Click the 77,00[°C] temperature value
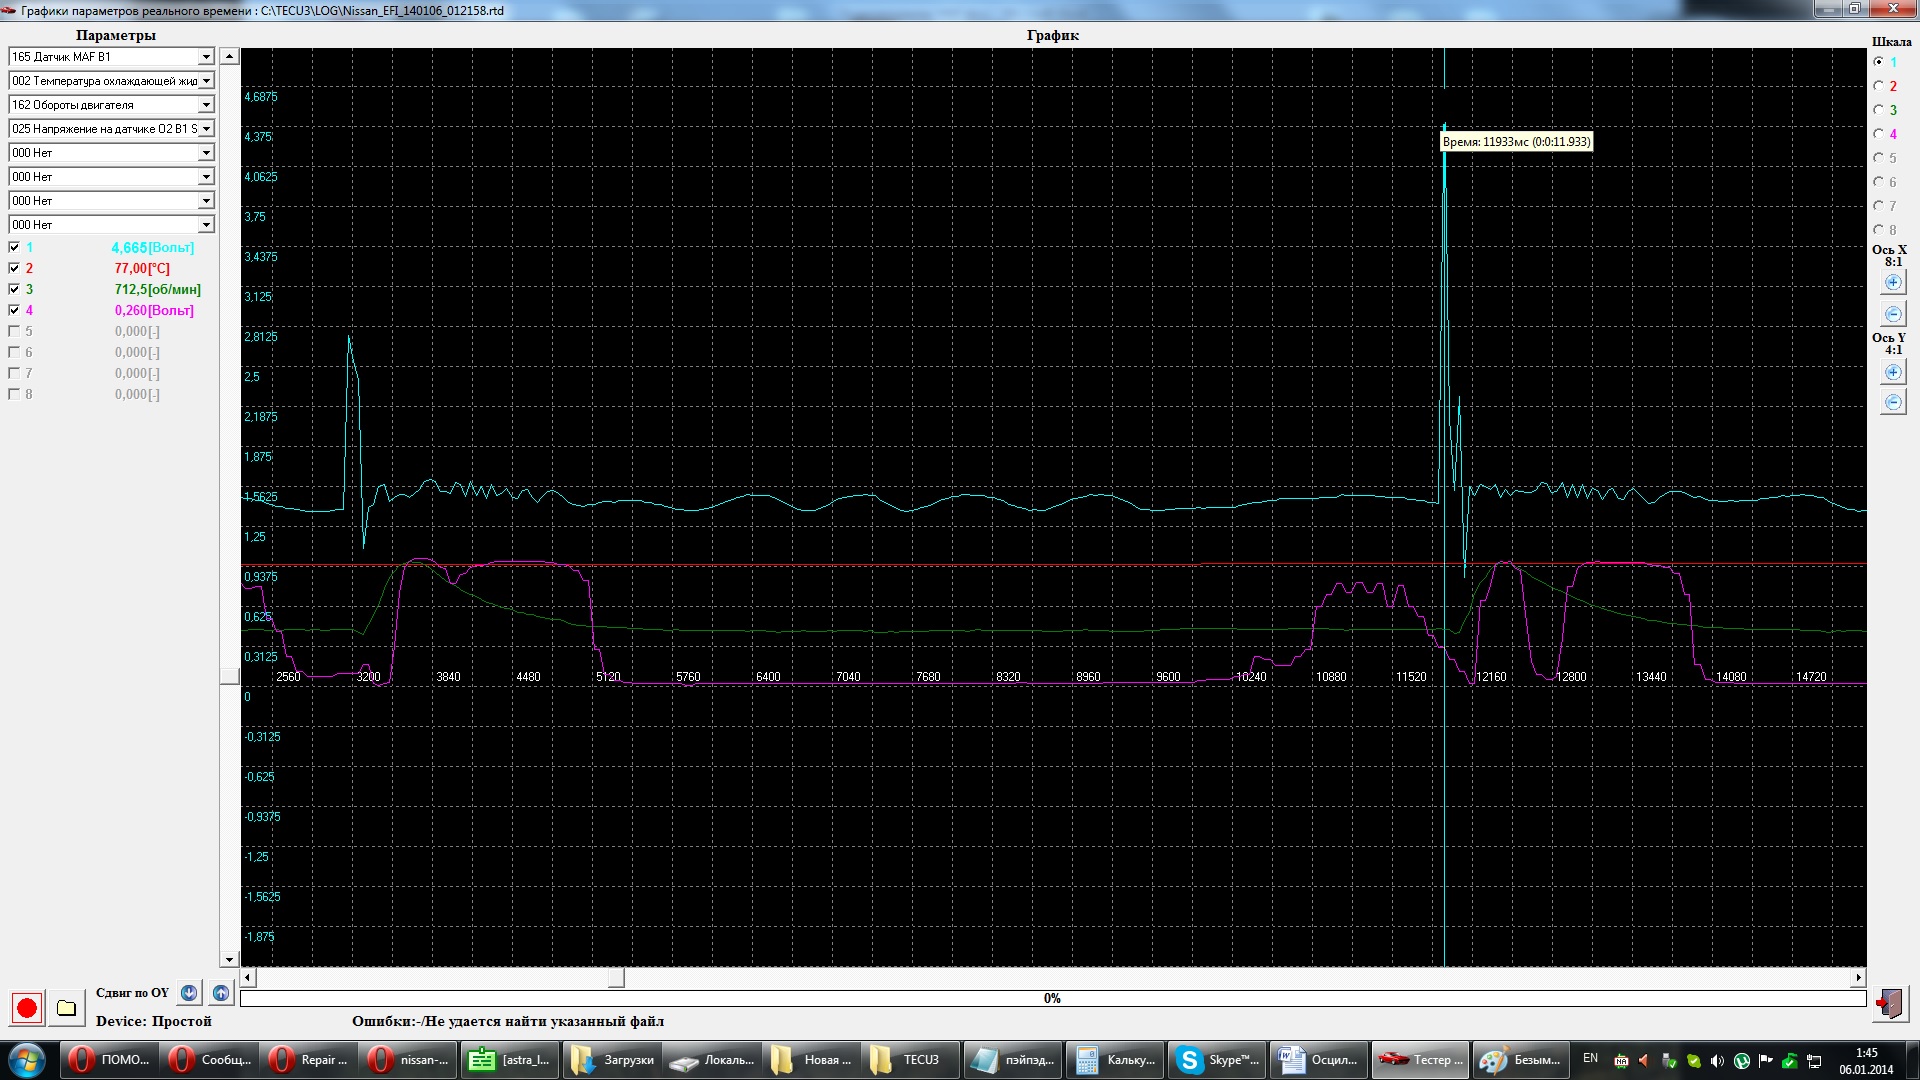Viewport: 1920px width, 1080px height. pos(142,268)
